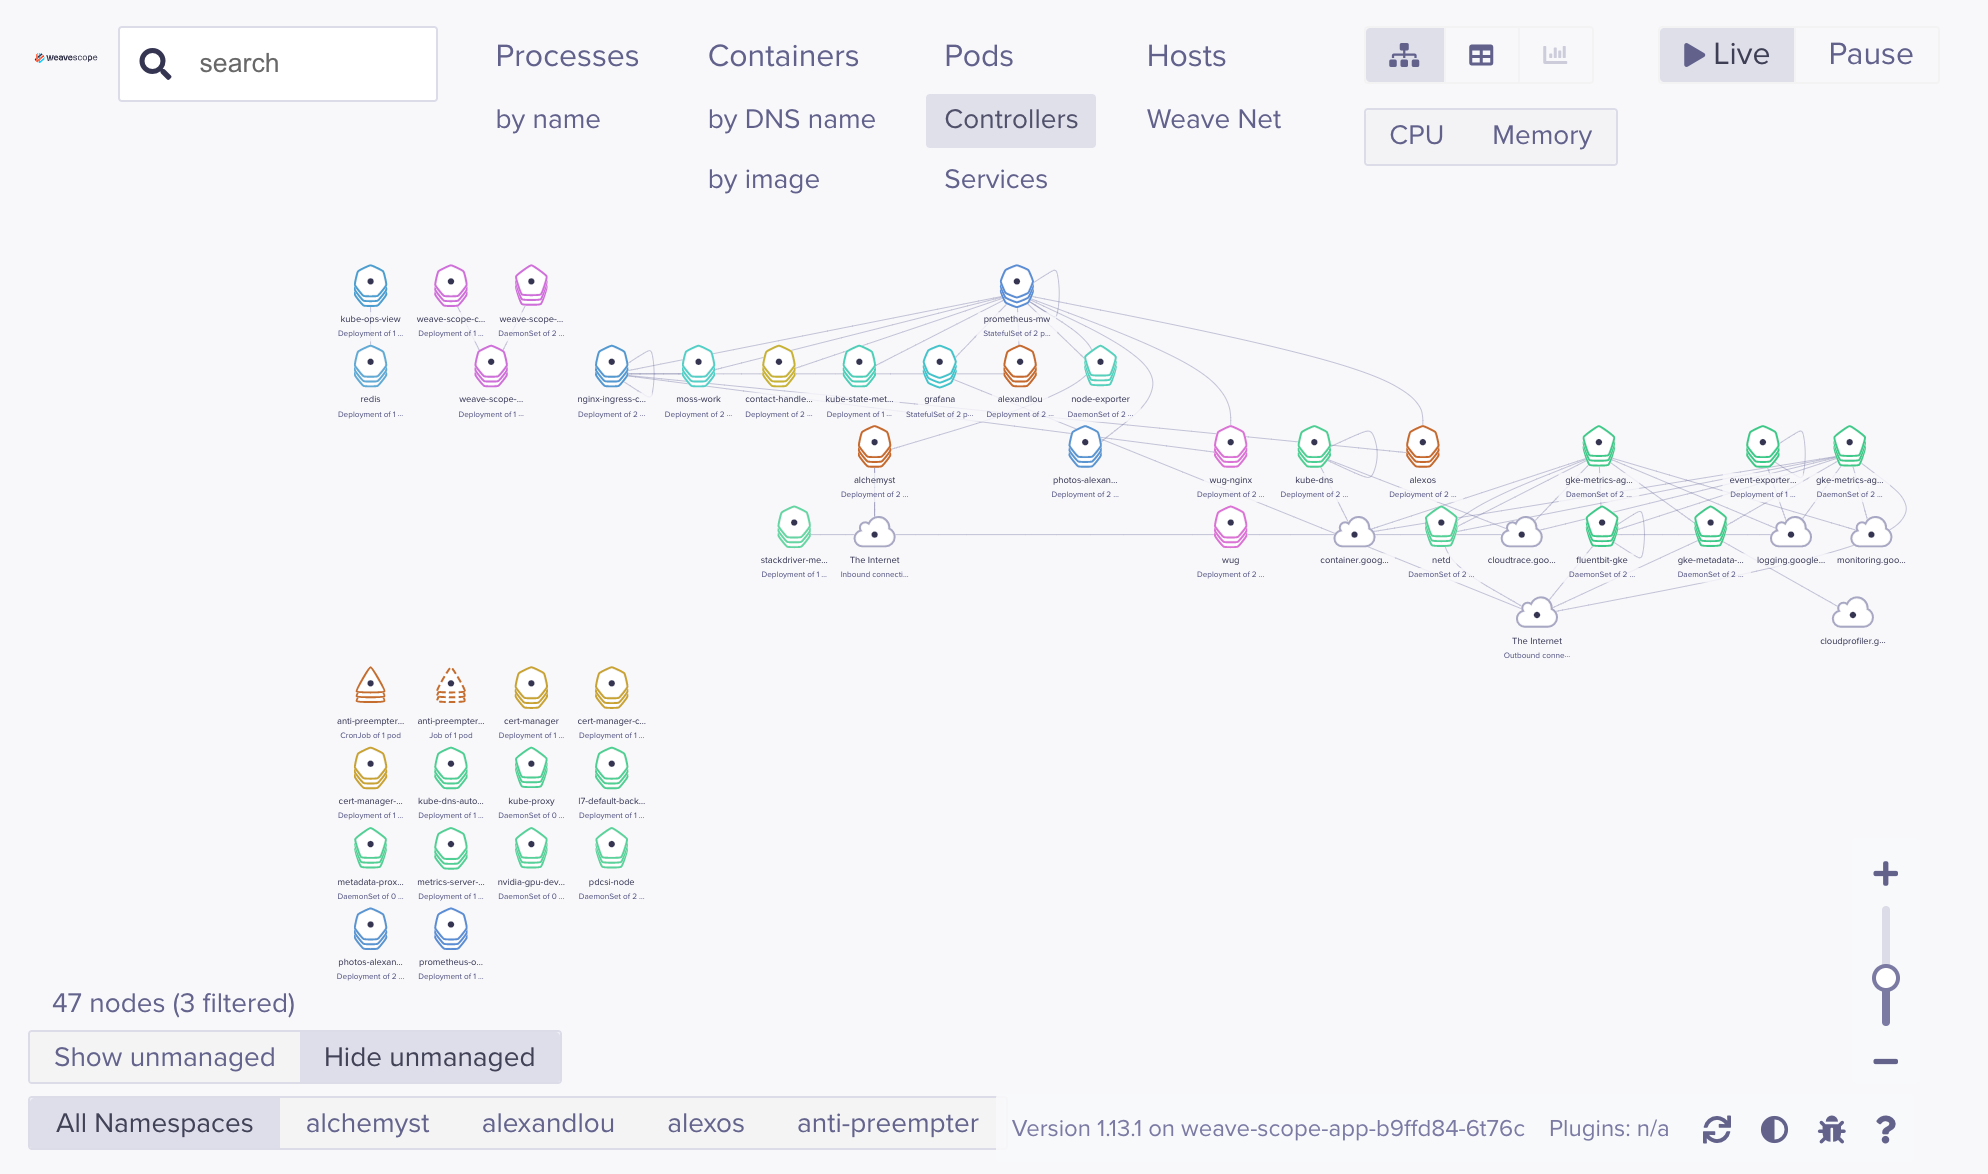1988x1174 pixels.
Task: Filter by alchemyst namespace
Action: click(x=367, y=1123)
